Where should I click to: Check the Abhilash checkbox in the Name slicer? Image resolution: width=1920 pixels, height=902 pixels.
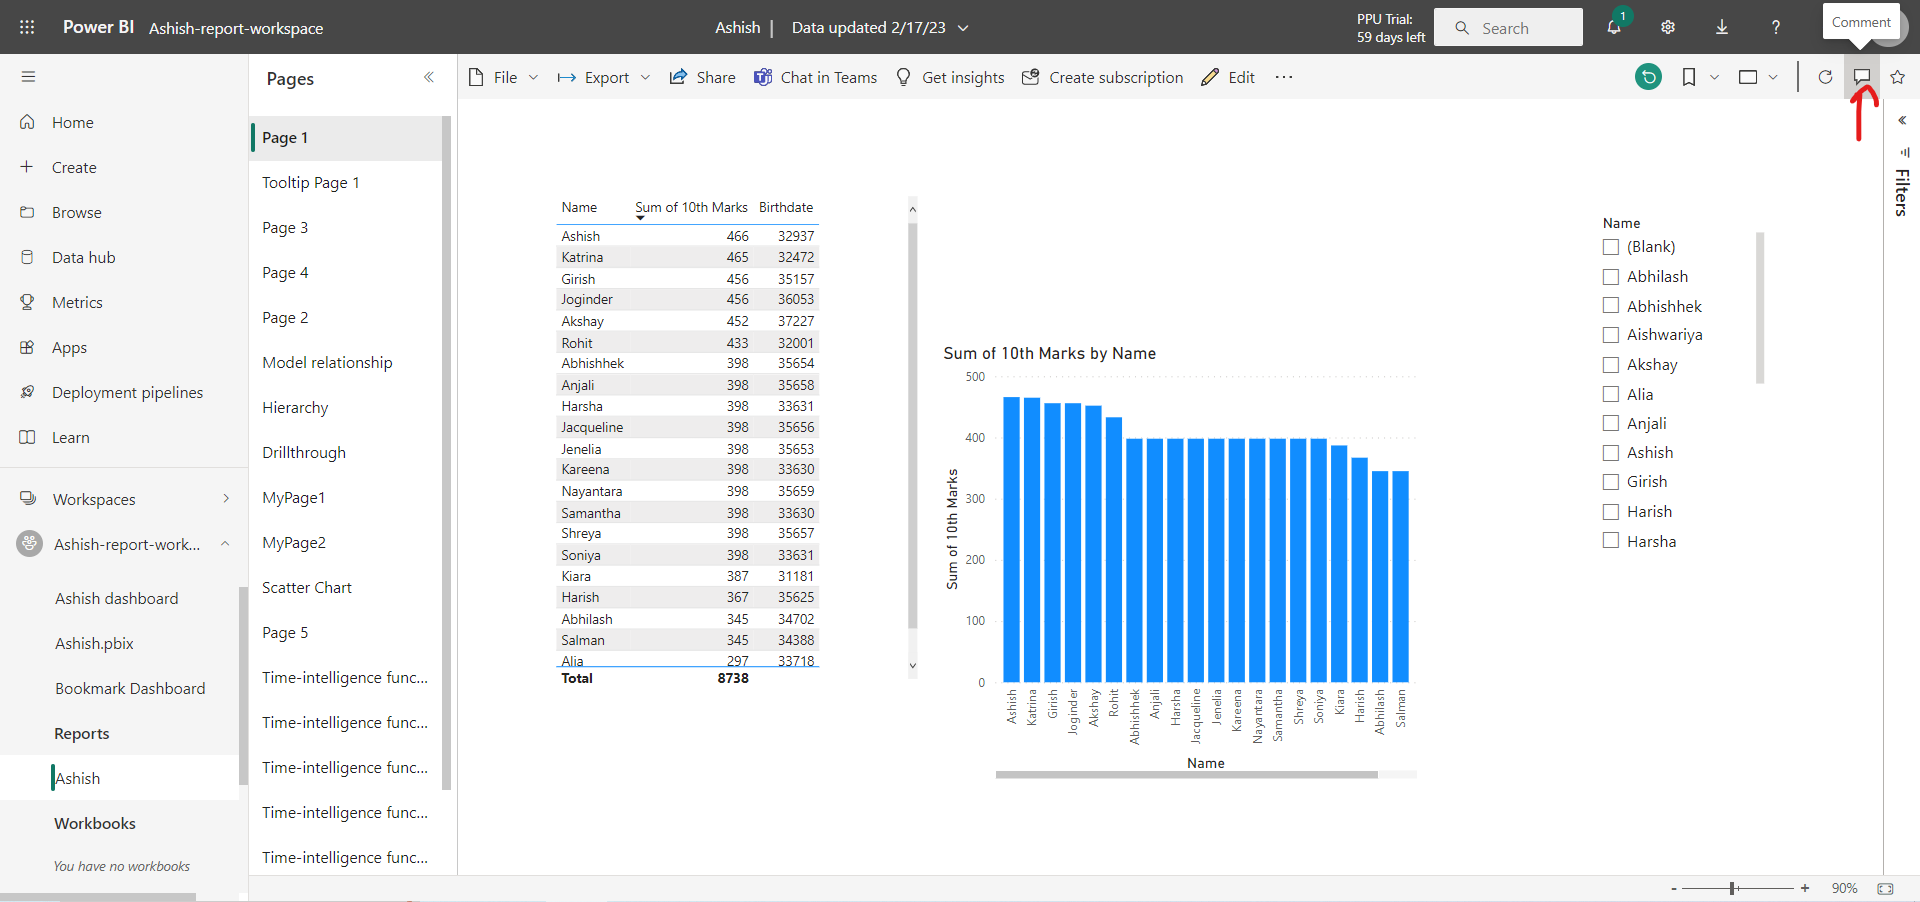coord(1611,276)
